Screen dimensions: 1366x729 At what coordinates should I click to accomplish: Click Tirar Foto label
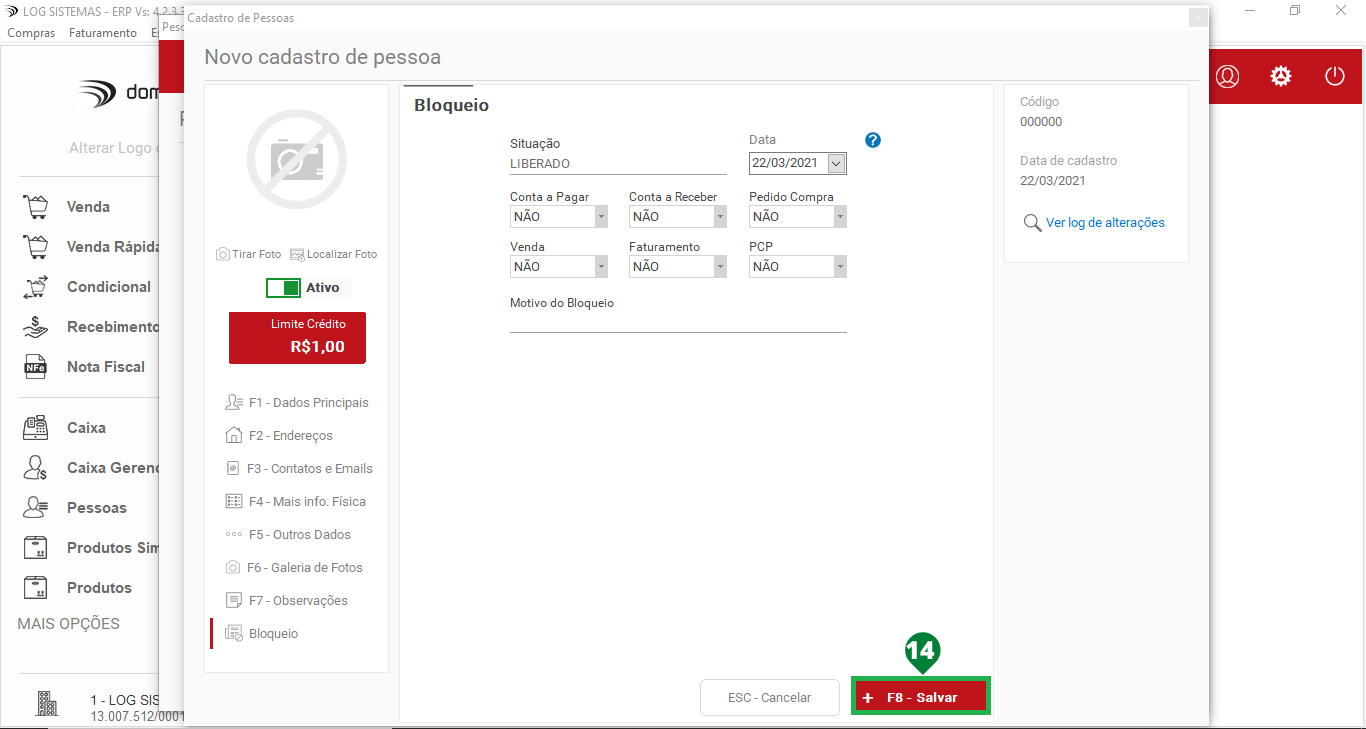pos(257,254)
